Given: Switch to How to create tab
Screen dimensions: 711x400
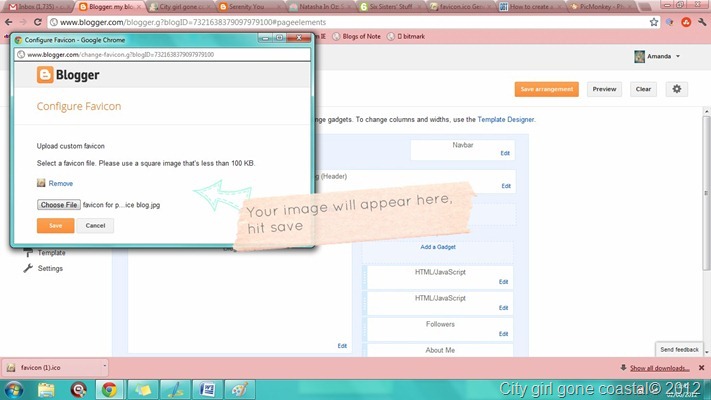Looking at the screenshot, I should (531, 6).
